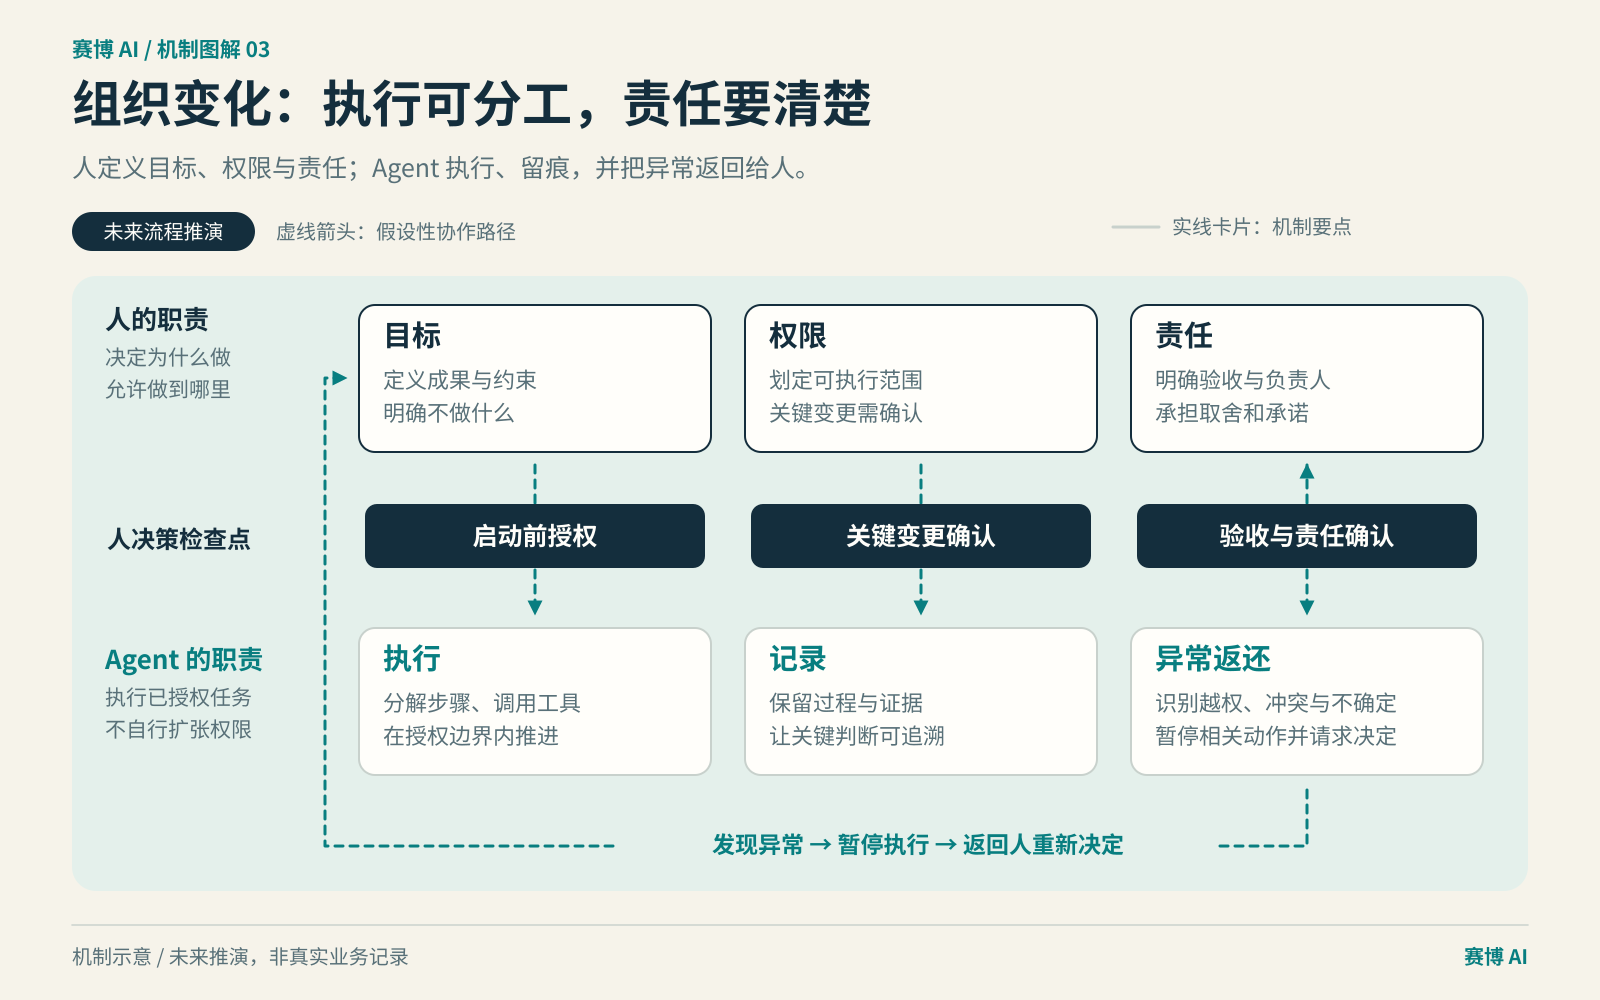Click the main title 组织变化：执行可分工，责任要清楚
Screen dimensions: 1600x1000
(x=472, y=103)
